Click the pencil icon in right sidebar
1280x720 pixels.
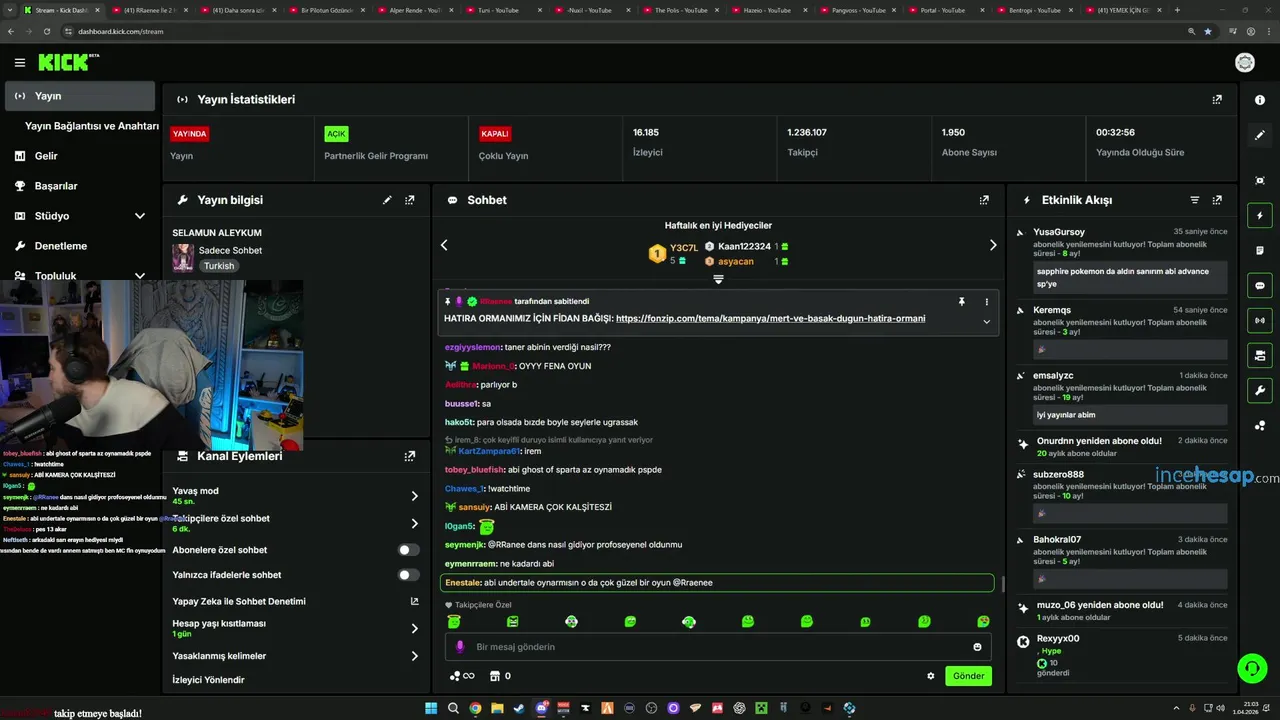1260,135
